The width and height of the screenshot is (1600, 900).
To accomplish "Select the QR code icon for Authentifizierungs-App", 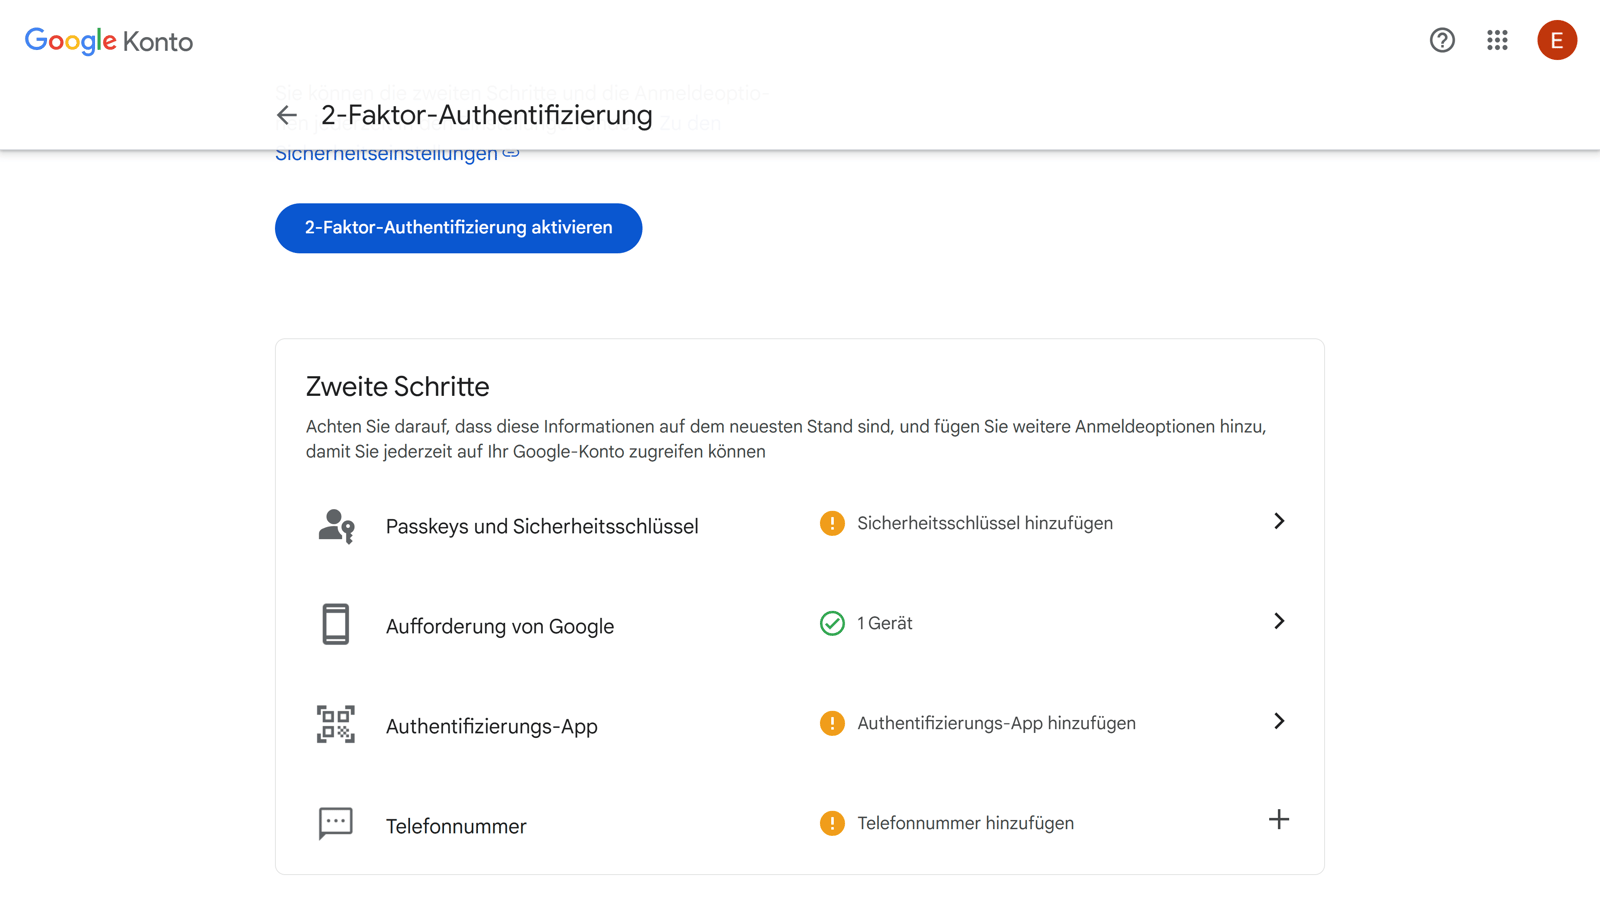I will click(x=335, y=723).
